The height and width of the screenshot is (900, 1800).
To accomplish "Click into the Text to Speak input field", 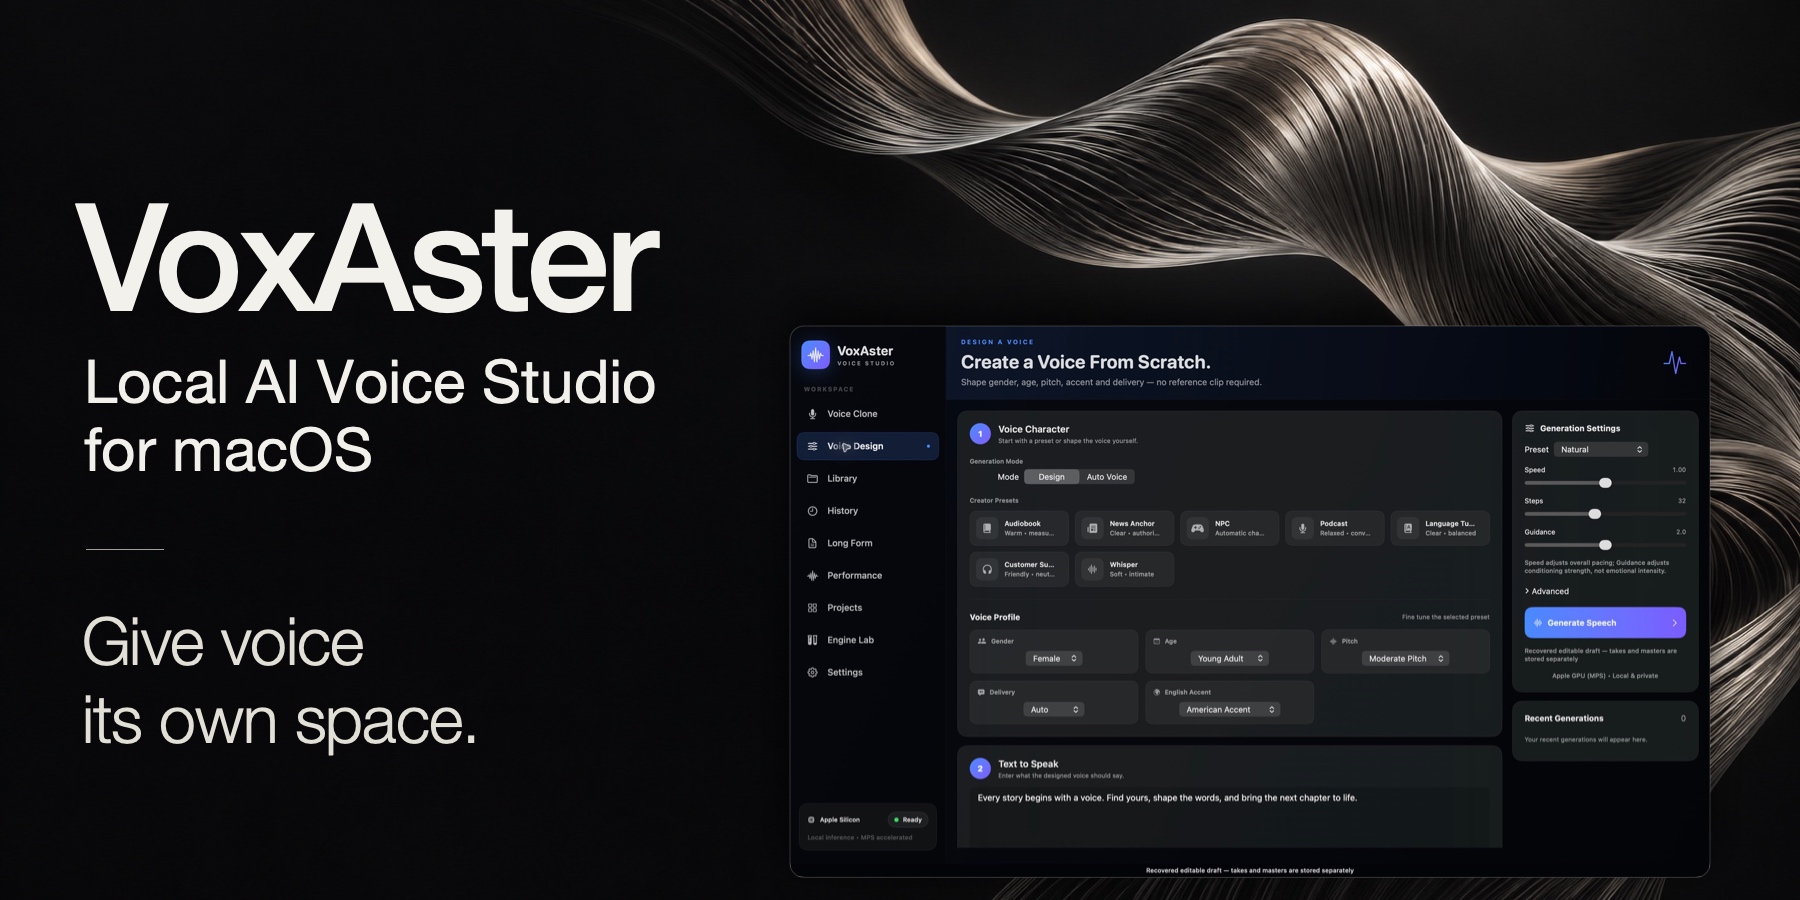I will (1230, 816).
